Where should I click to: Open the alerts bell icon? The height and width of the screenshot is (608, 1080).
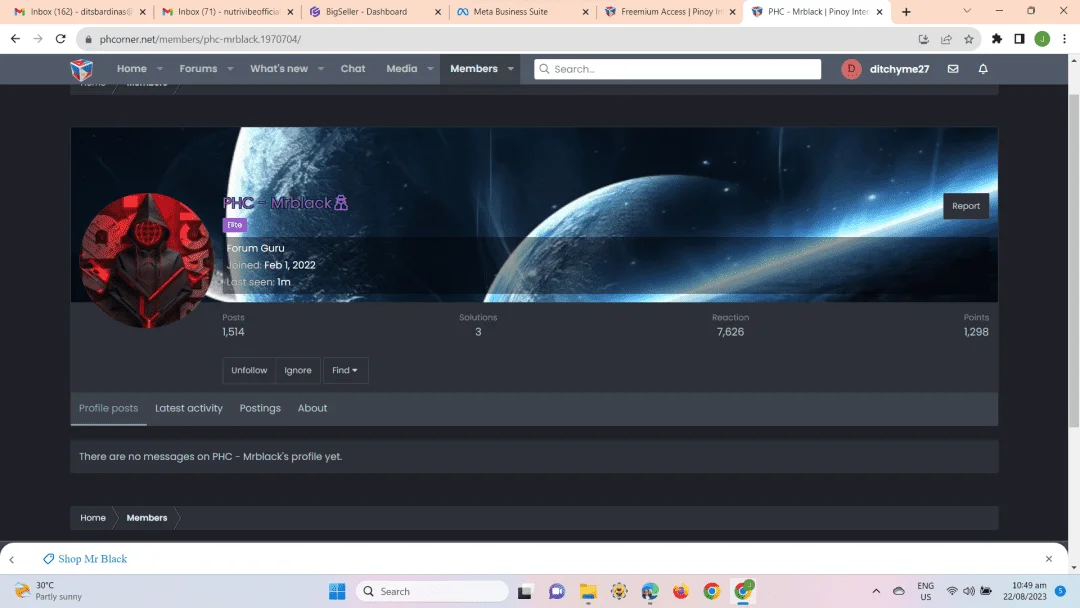[983, 69]
